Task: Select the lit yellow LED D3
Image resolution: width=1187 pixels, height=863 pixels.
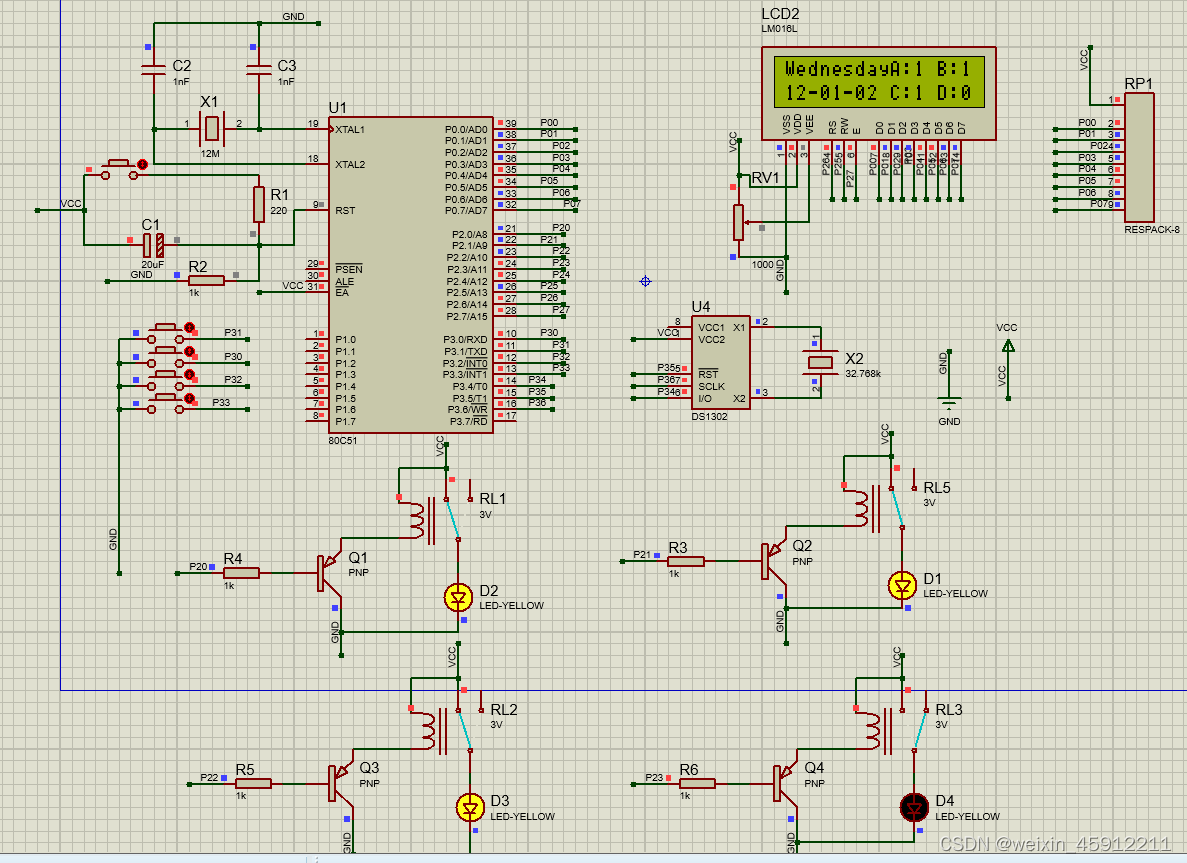Action: [470, 808]
